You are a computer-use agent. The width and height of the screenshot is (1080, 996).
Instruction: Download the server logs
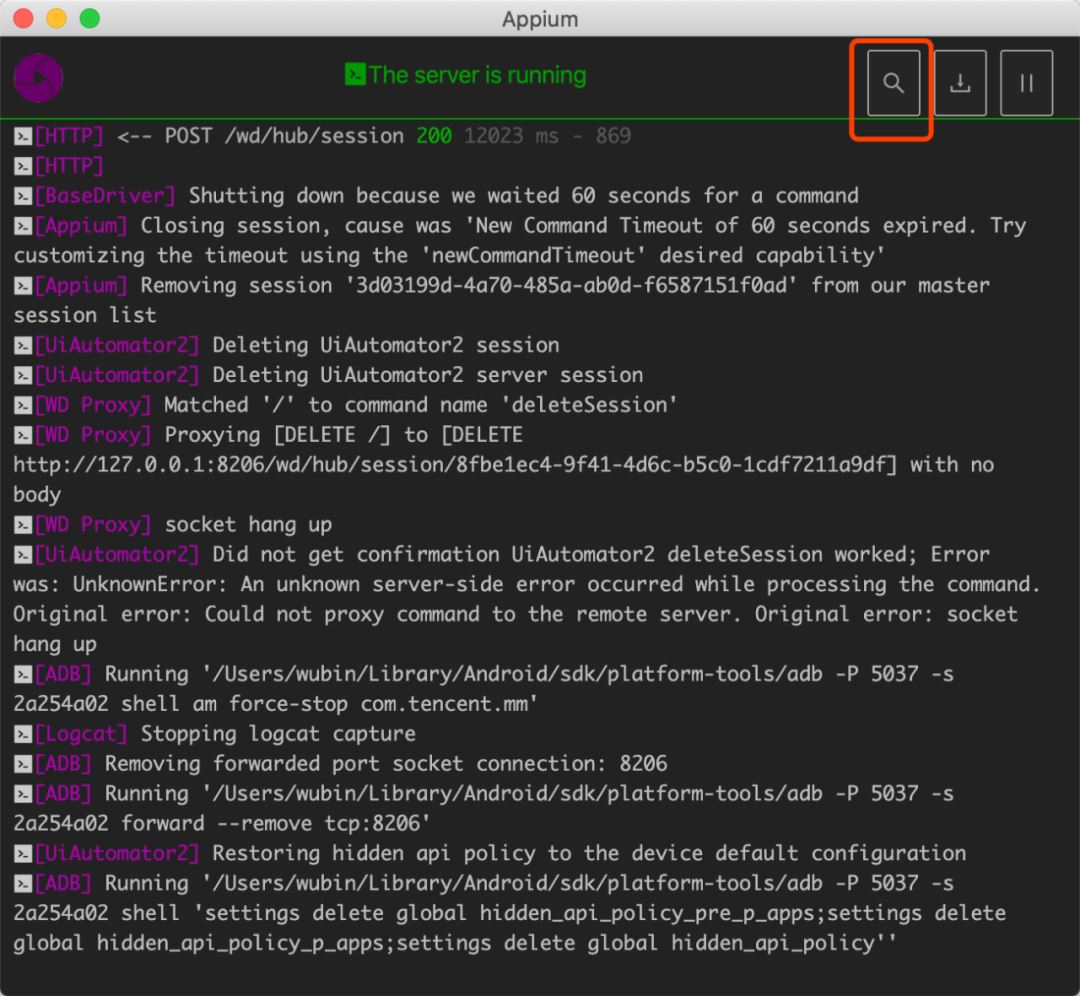point(960,83)
